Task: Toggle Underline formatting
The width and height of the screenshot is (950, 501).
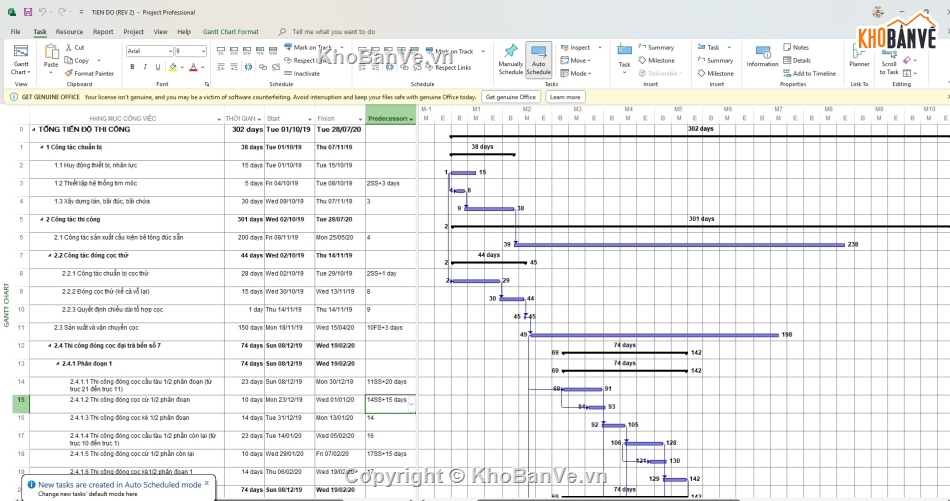Action: [158, 67]
